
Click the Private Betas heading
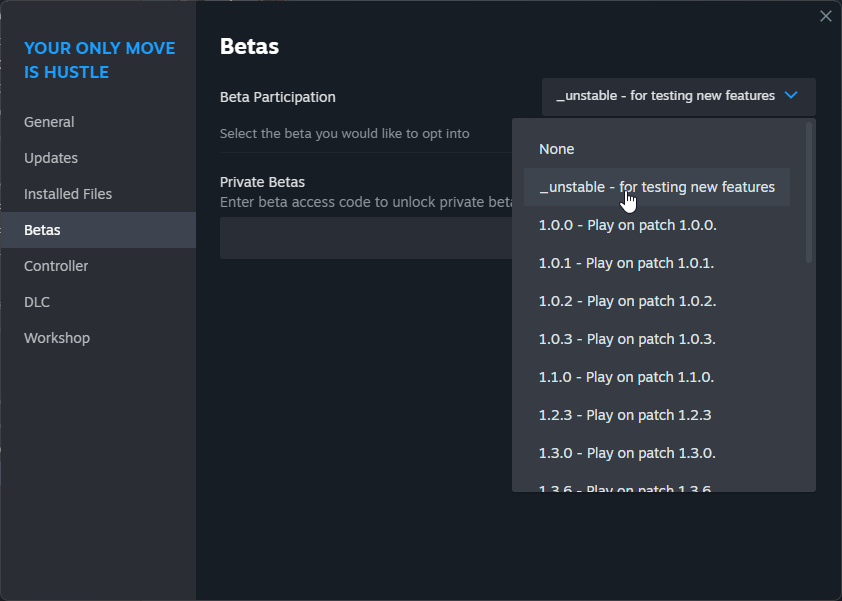262,182
